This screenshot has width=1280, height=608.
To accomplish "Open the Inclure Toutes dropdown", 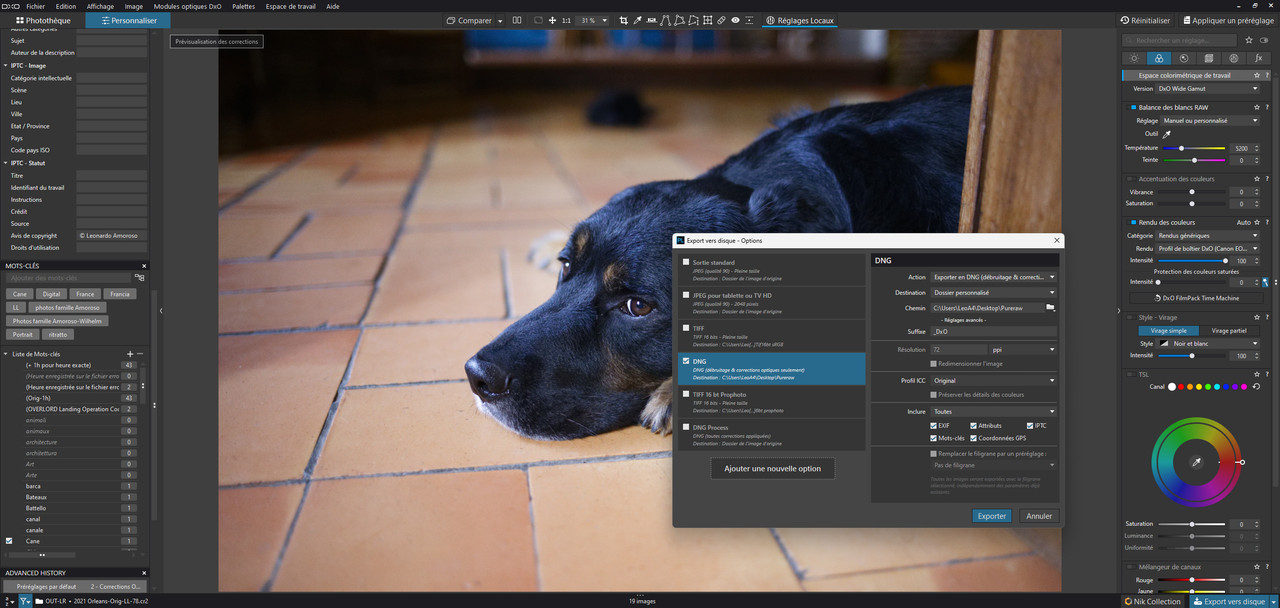I will (x=993, y=411).
